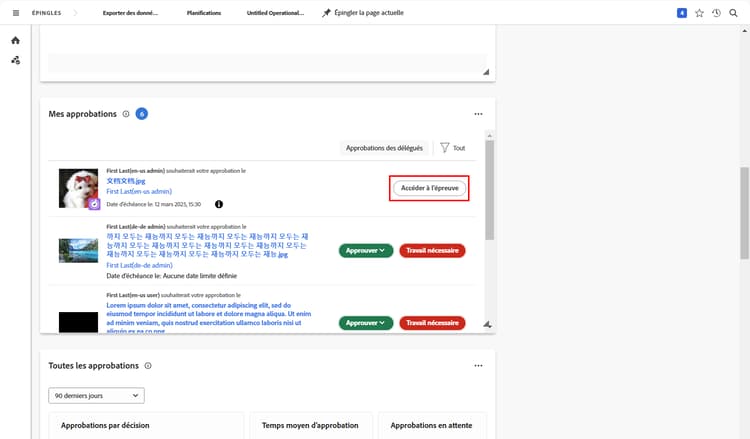Click the dog image thumbnail
The width and height of the screenshot is (750, 439).
pos(78,188)
